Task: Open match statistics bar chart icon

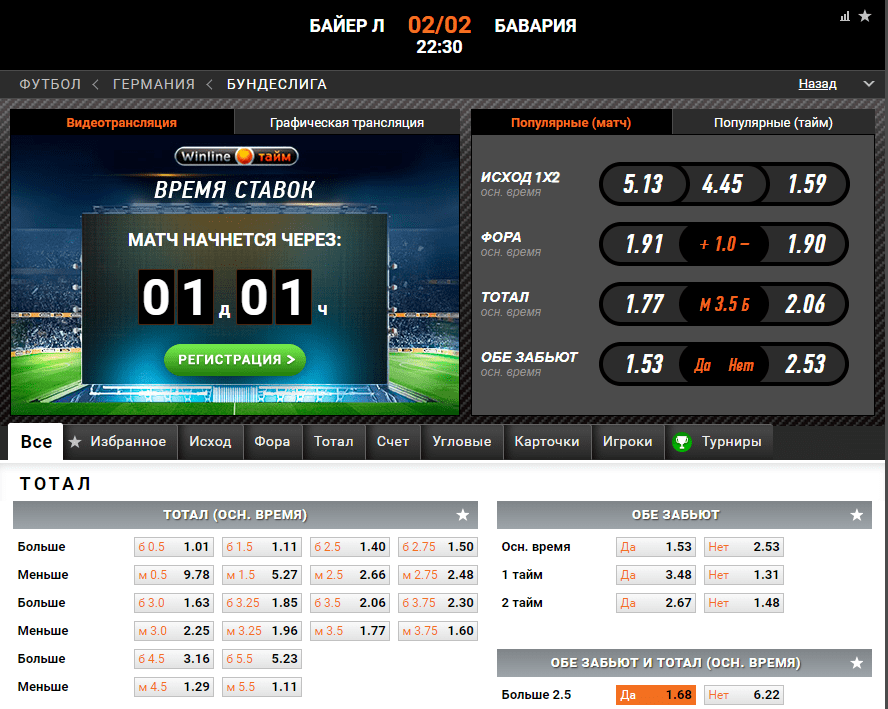Action: (844, 16)
